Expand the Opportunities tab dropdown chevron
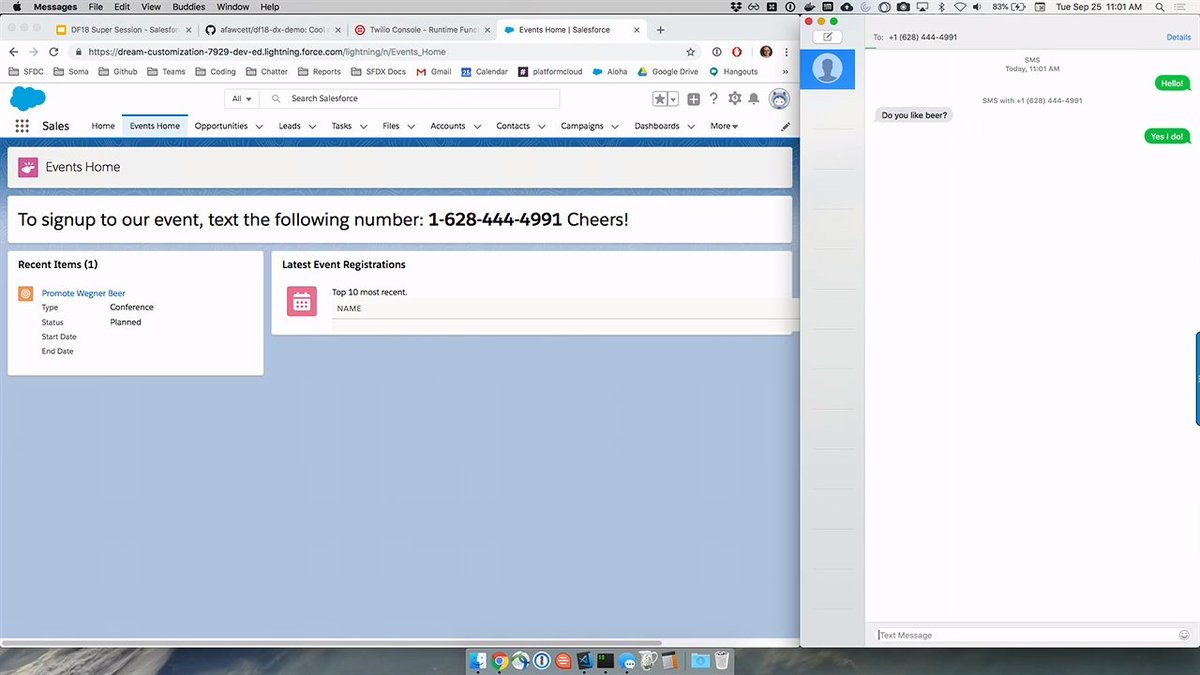Image resolution: width=1200 pixels, height=675 pixels. [260, 126]
